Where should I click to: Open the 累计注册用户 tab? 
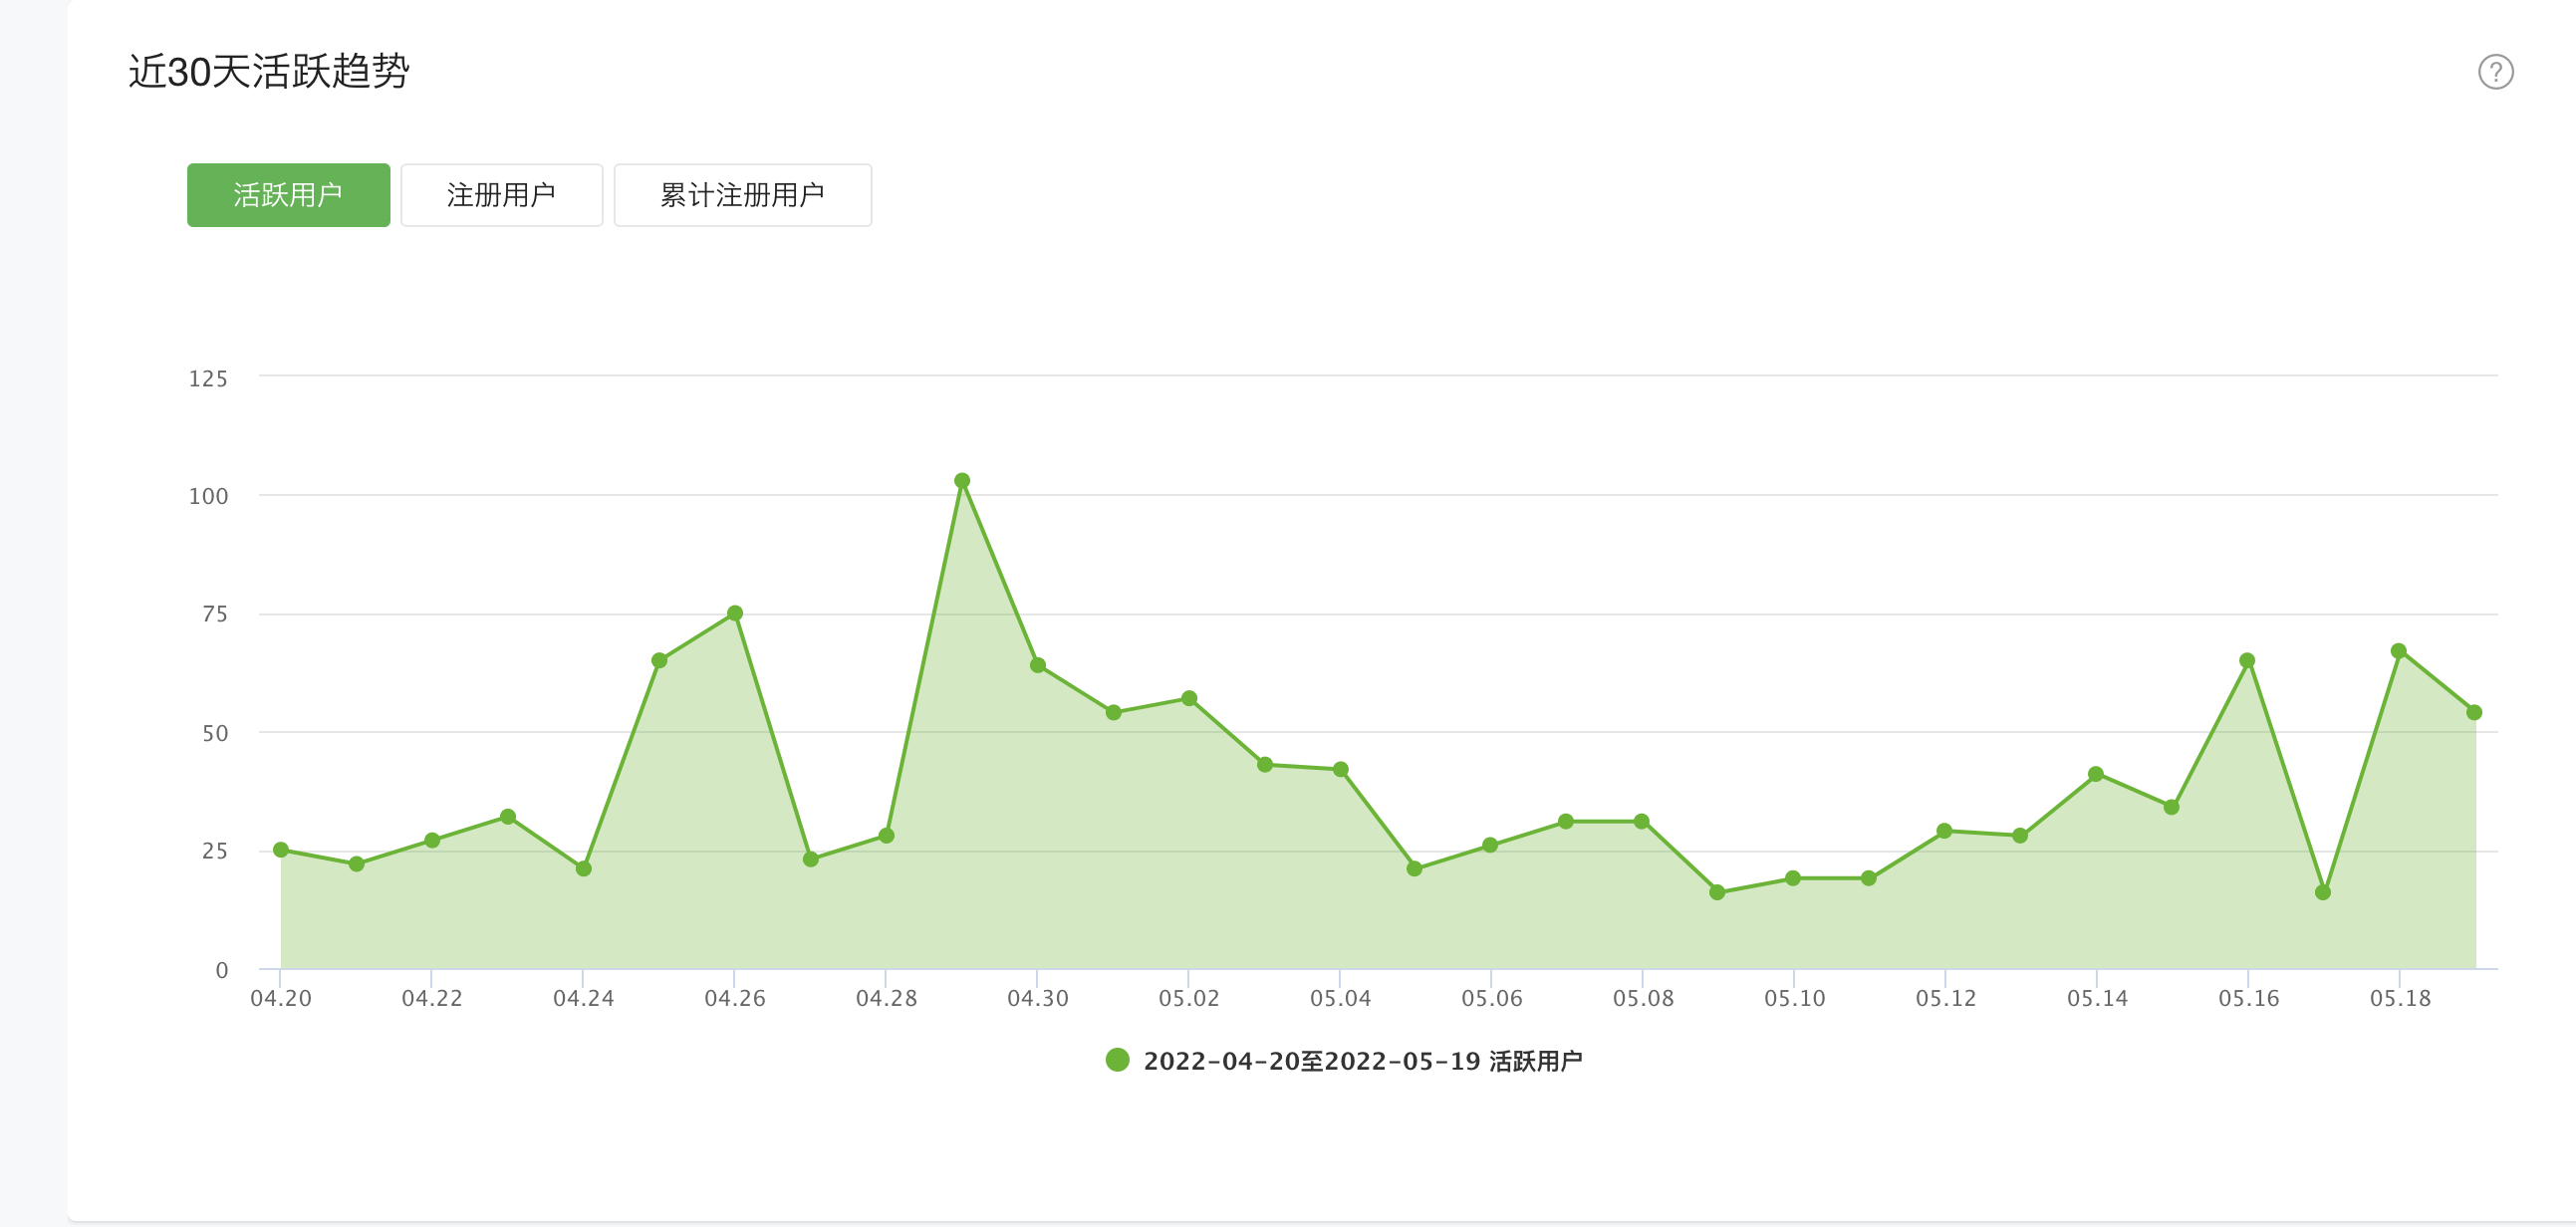(x=742, y=195)
